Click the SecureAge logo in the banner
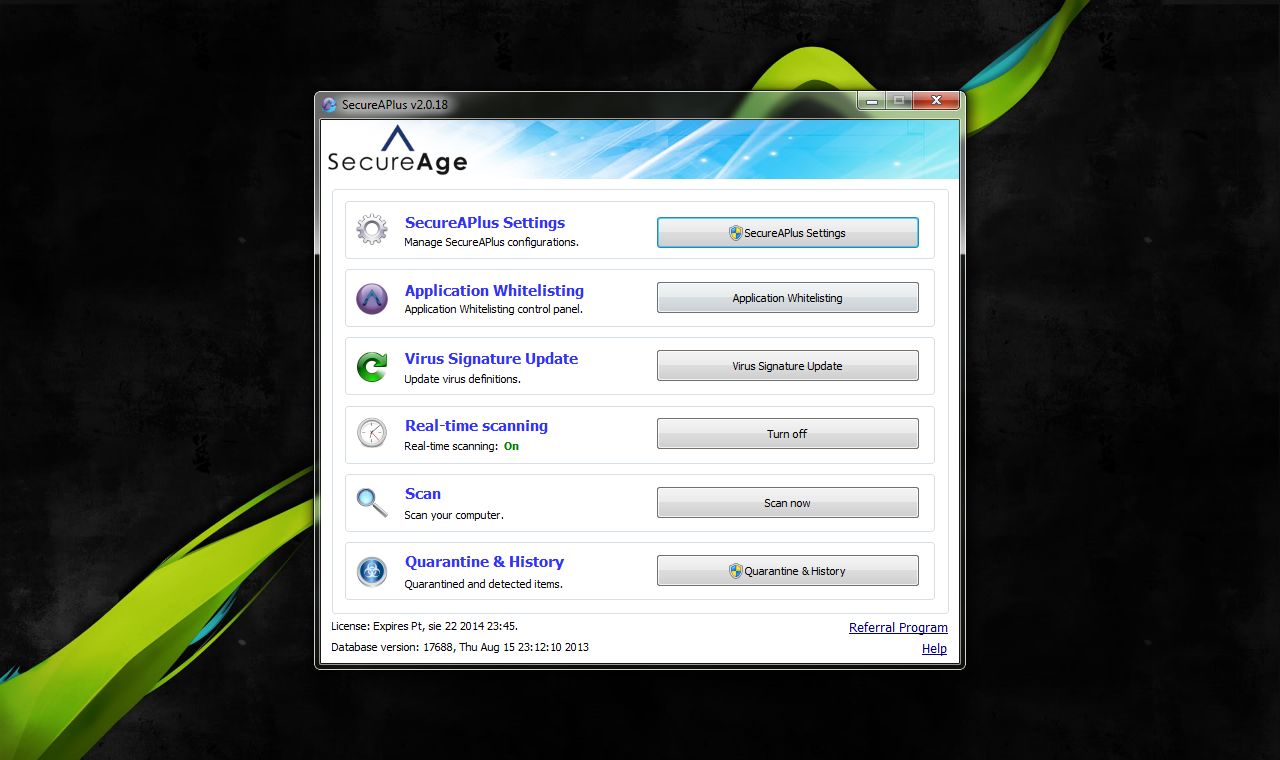The width and height of the screenshot is (1280, 760). [397, 150]
